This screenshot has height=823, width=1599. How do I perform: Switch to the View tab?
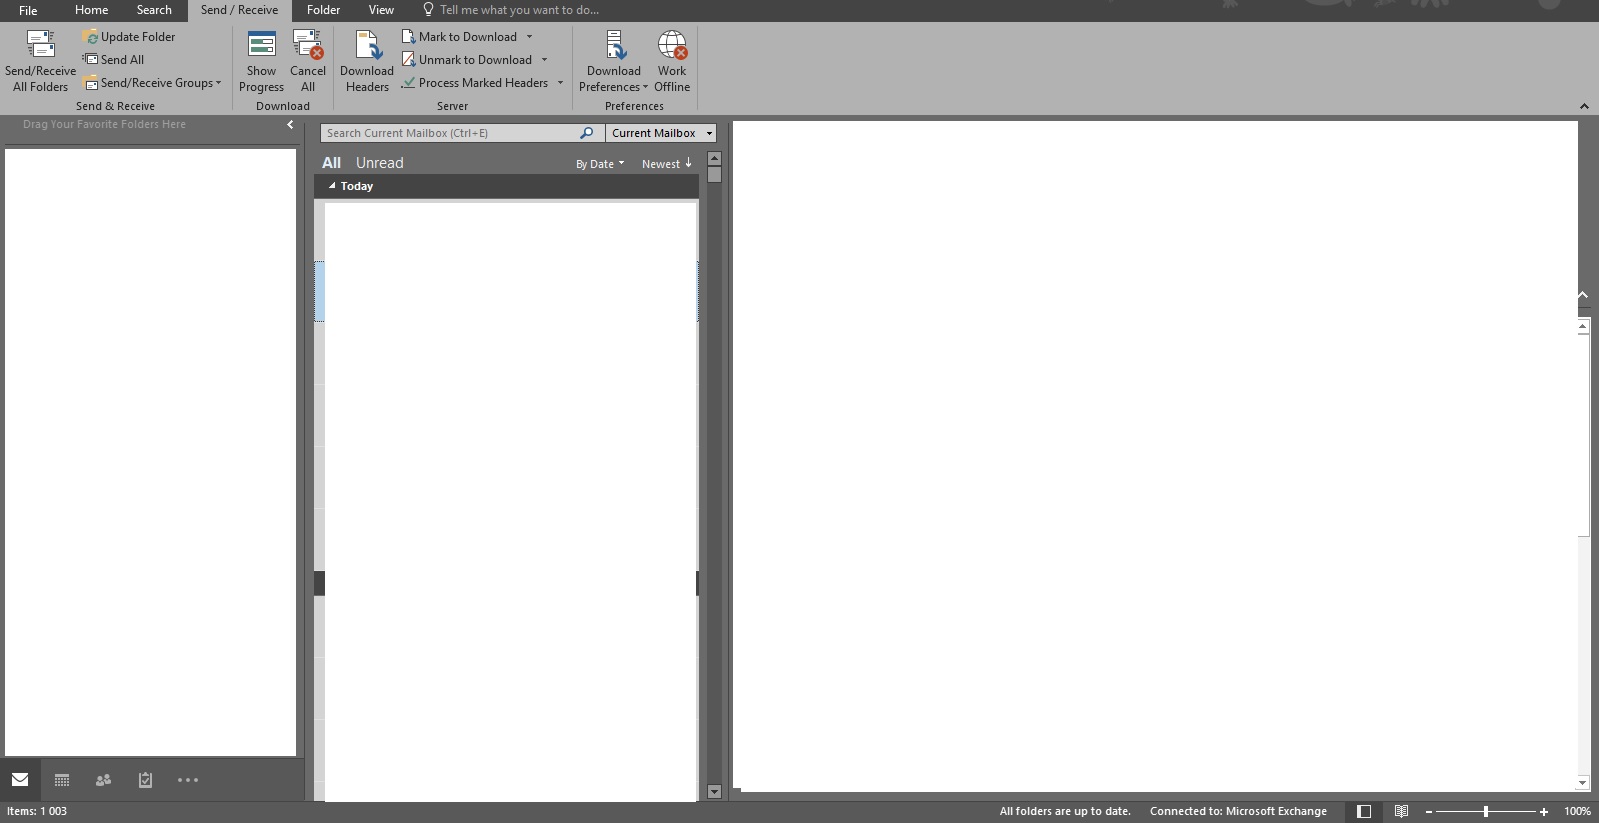[381, 10]
